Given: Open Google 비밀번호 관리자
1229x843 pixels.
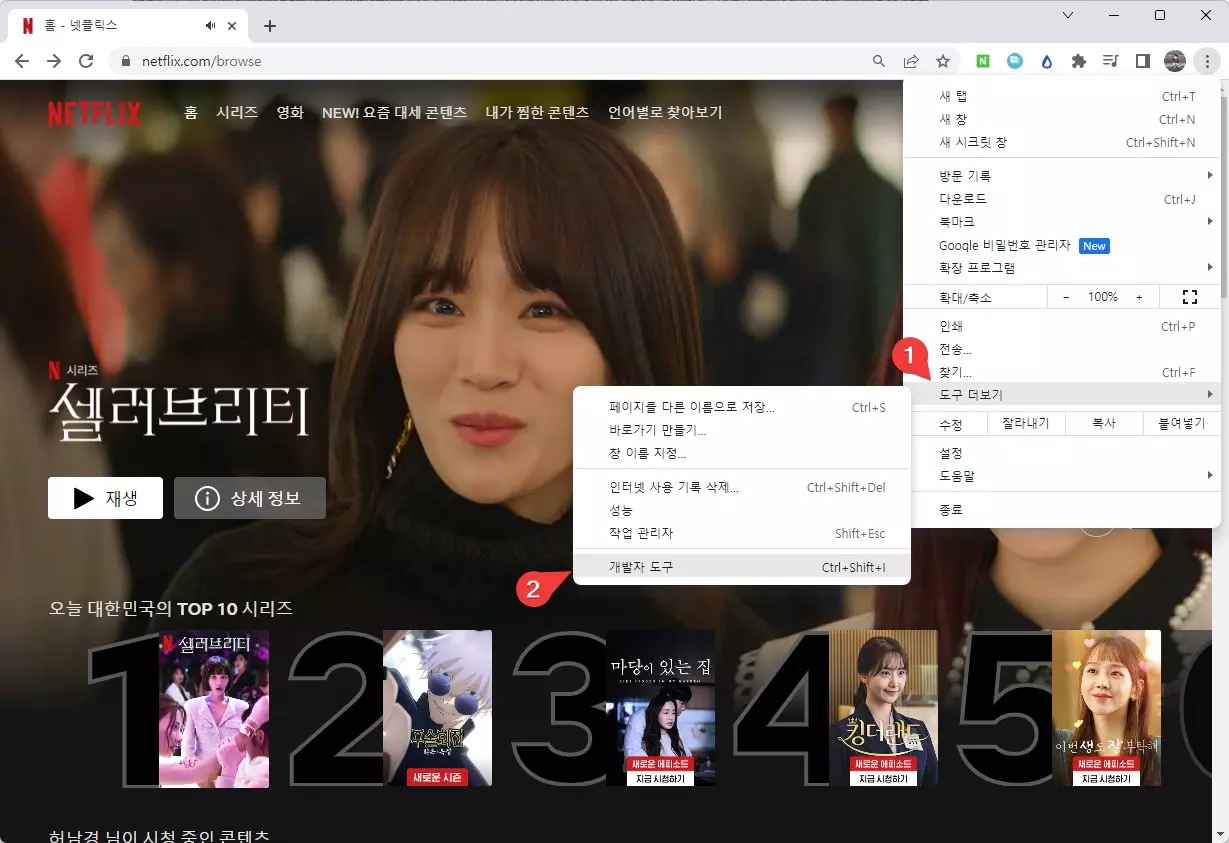Looking at the screenshot, I should pyautogui.click(x=1062, y=245).
